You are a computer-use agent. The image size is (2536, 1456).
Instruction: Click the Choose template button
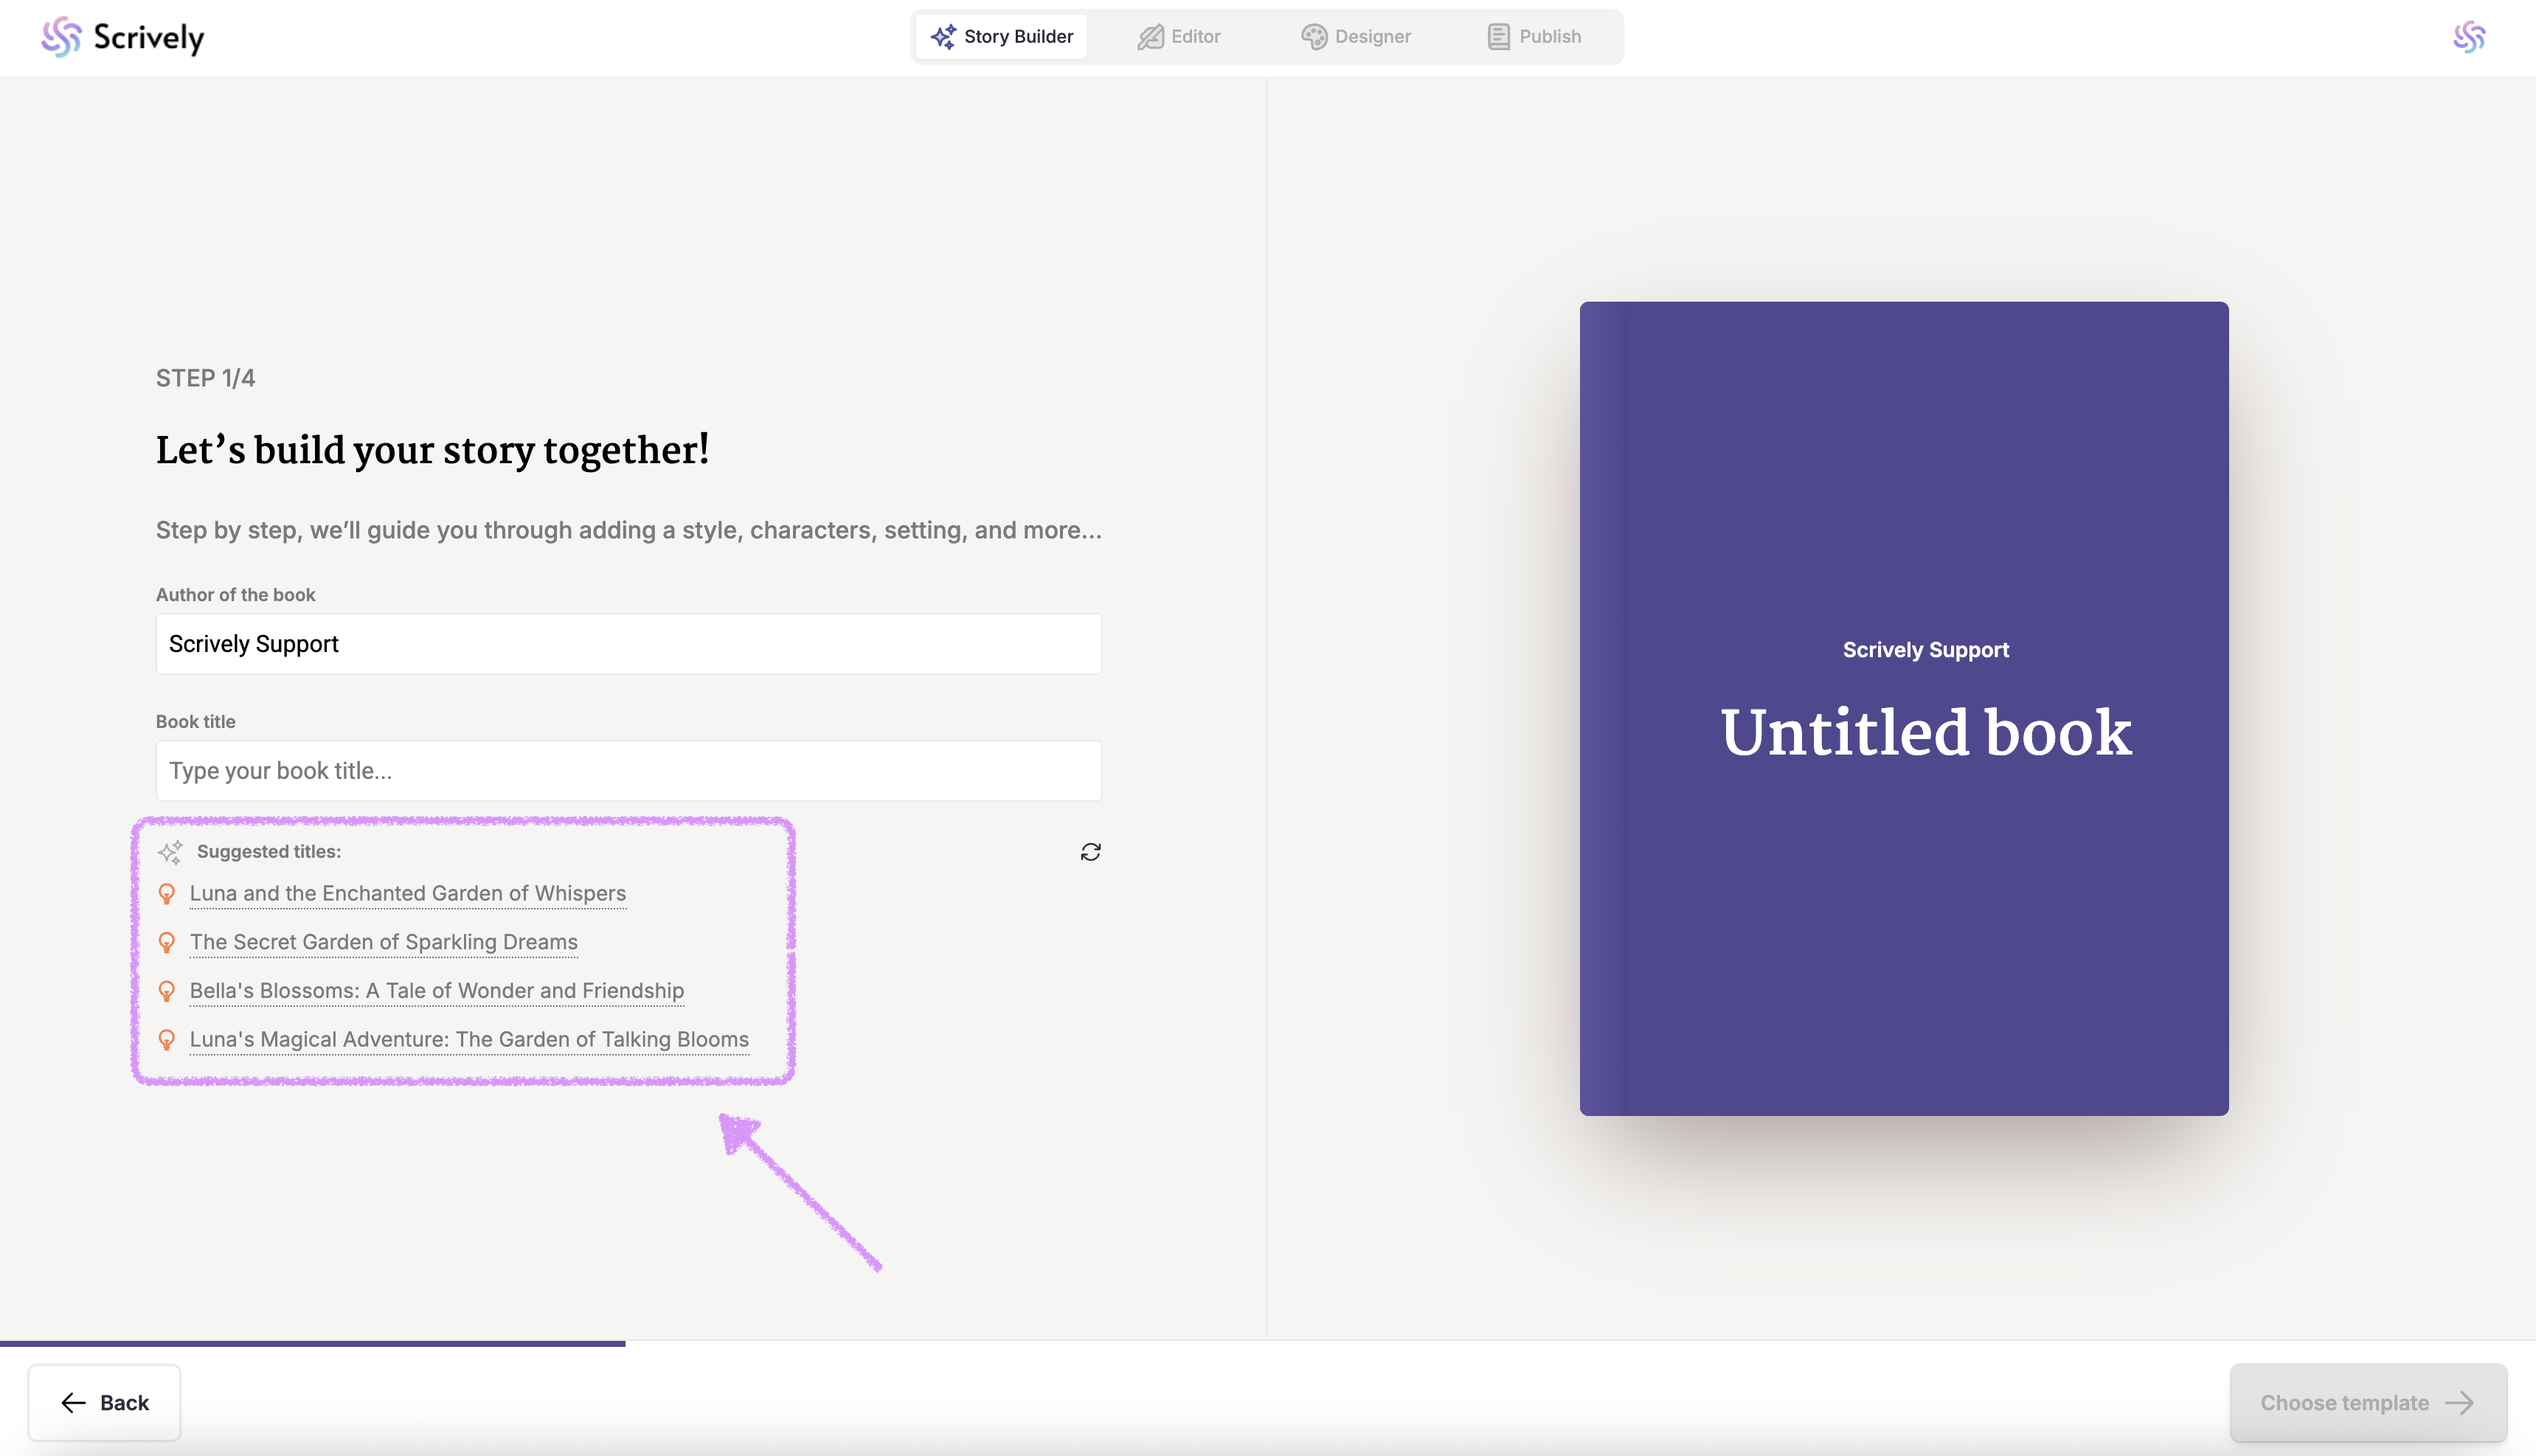(x=2367, y=1402)
